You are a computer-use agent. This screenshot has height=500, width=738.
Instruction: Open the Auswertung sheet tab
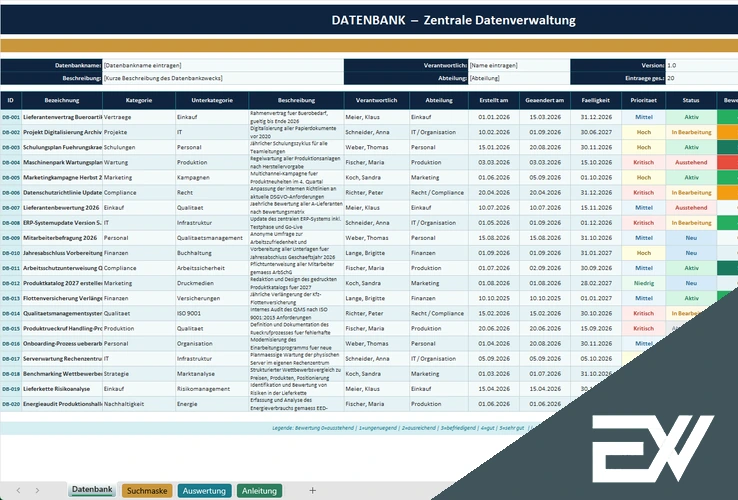pyautogui.click(x=204, y=491)
